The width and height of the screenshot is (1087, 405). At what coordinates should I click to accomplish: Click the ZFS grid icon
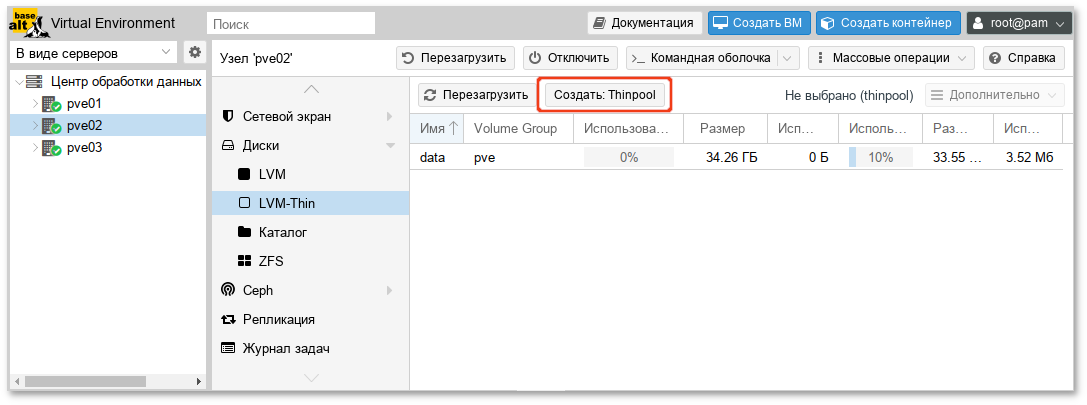click(244, 261)
